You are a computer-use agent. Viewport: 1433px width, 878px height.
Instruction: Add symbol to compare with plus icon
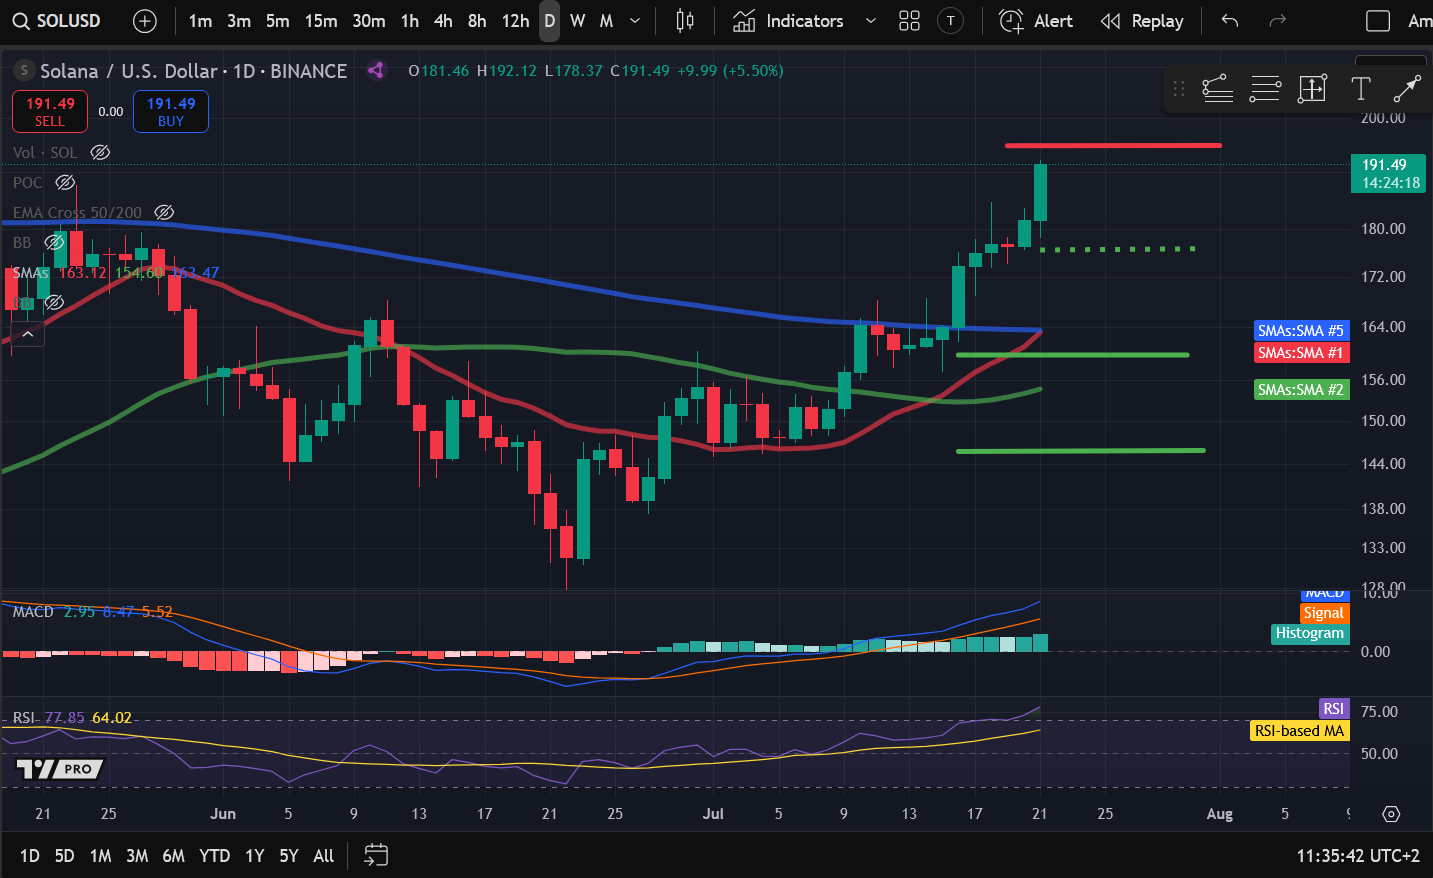[x=145, y=21]
